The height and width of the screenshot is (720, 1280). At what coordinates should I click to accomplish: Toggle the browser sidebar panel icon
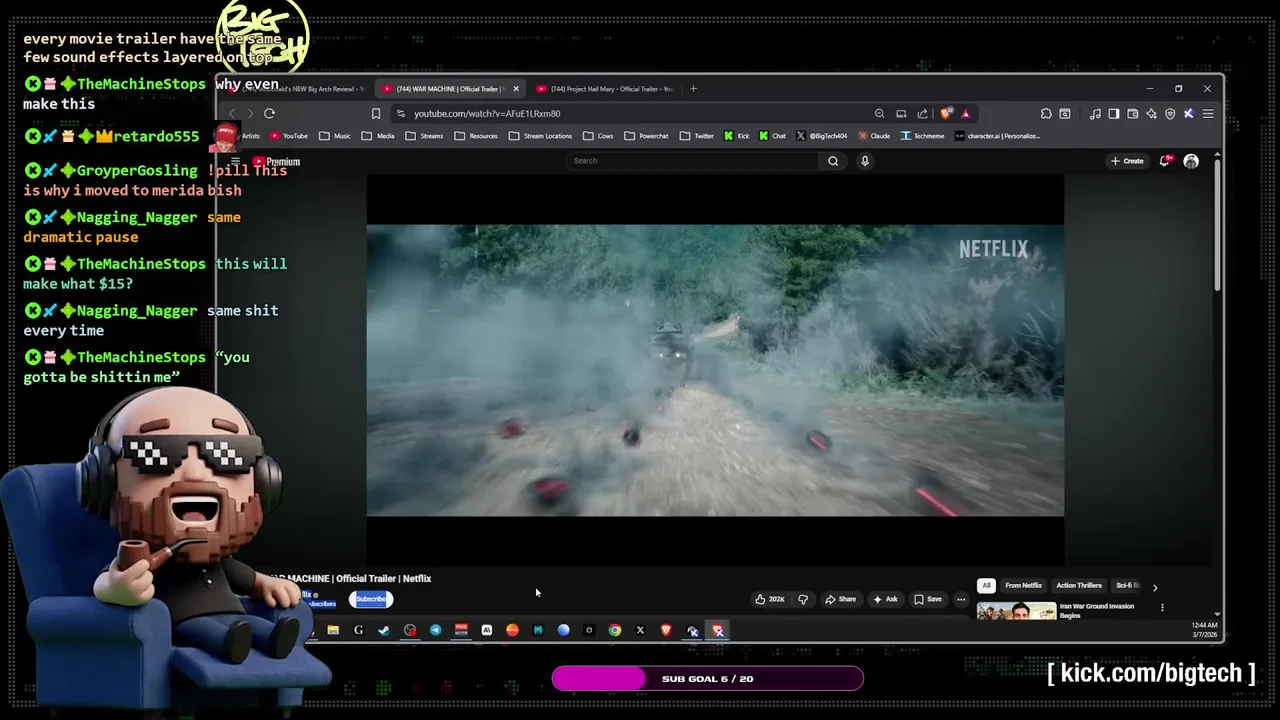[1114, 114]
